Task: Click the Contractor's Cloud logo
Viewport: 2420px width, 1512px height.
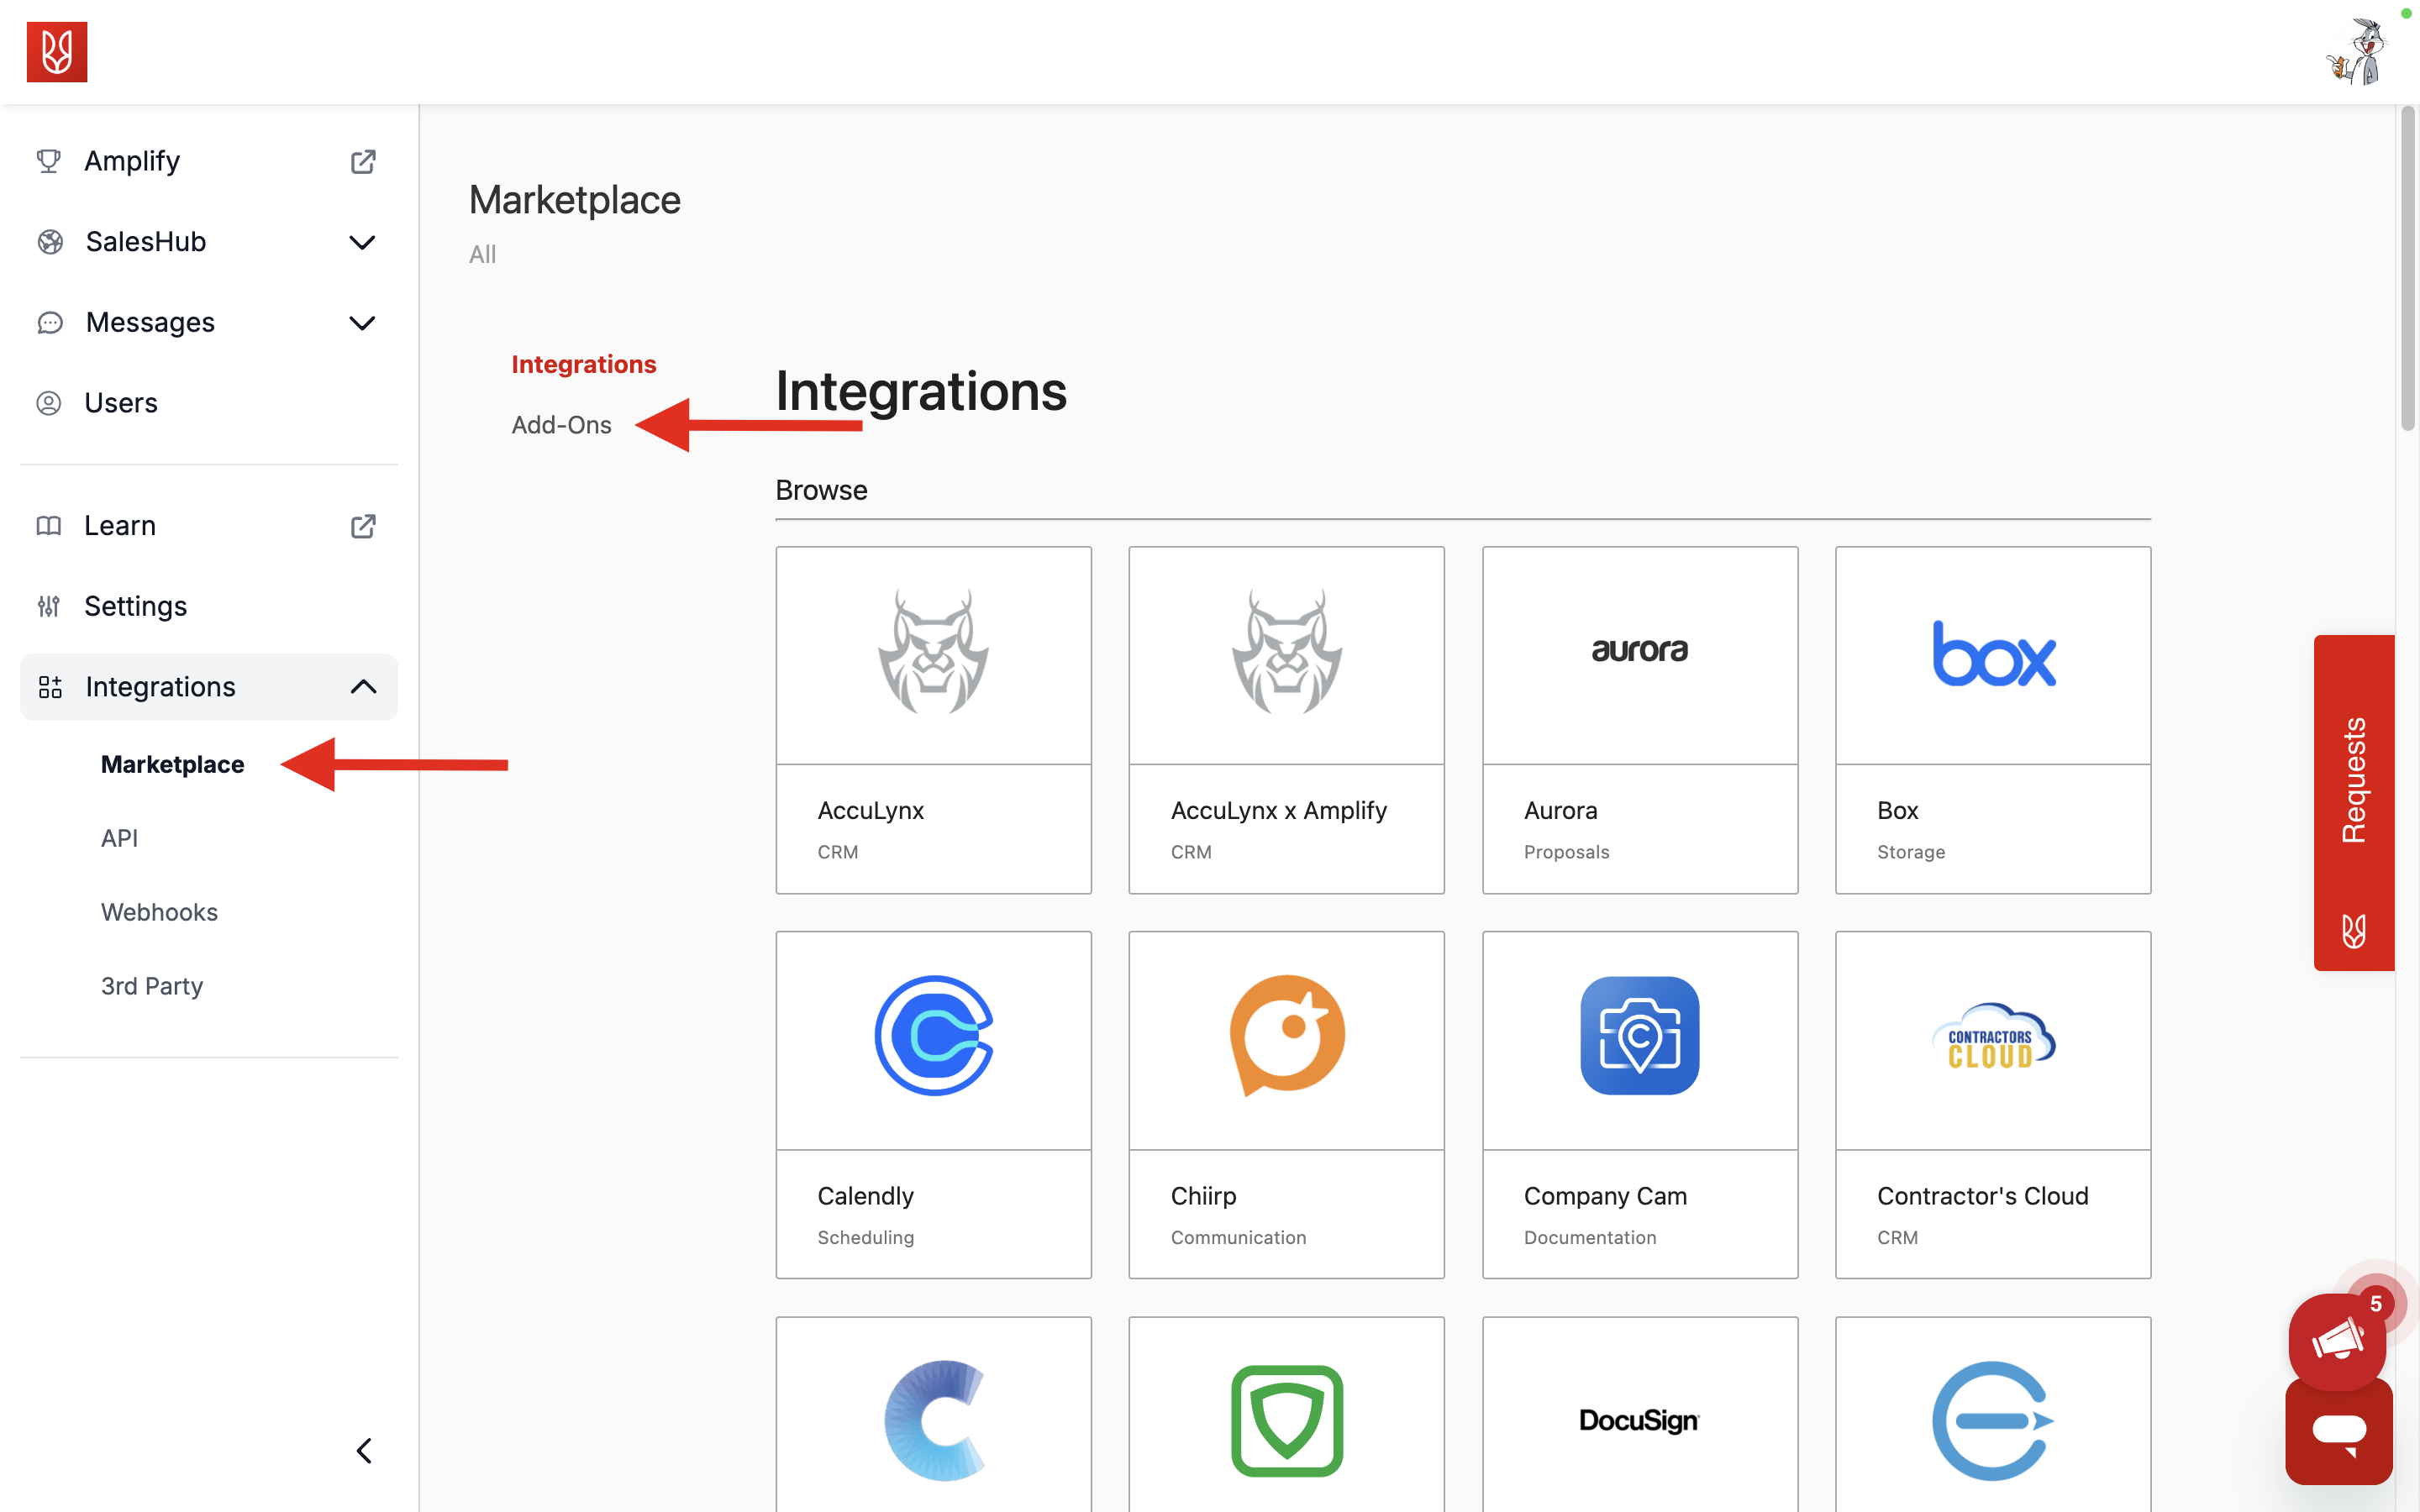Action: pyautogui.click(x=1993, y=1037)
